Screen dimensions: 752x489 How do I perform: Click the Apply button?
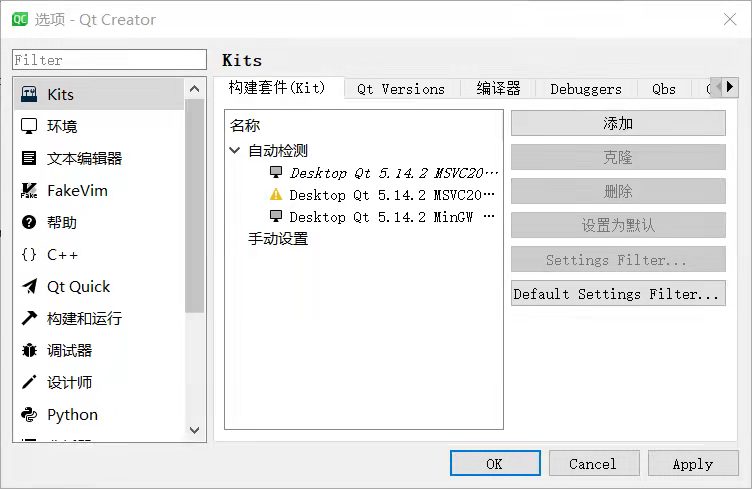click(693, 463)
